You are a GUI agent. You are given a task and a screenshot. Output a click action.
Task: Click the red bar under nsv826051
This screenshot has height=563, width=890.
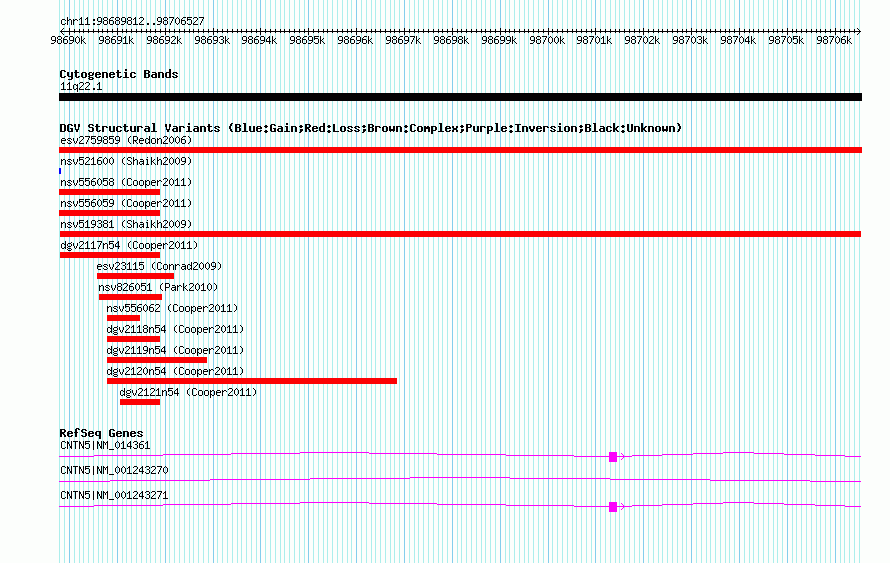coord(131,297)
